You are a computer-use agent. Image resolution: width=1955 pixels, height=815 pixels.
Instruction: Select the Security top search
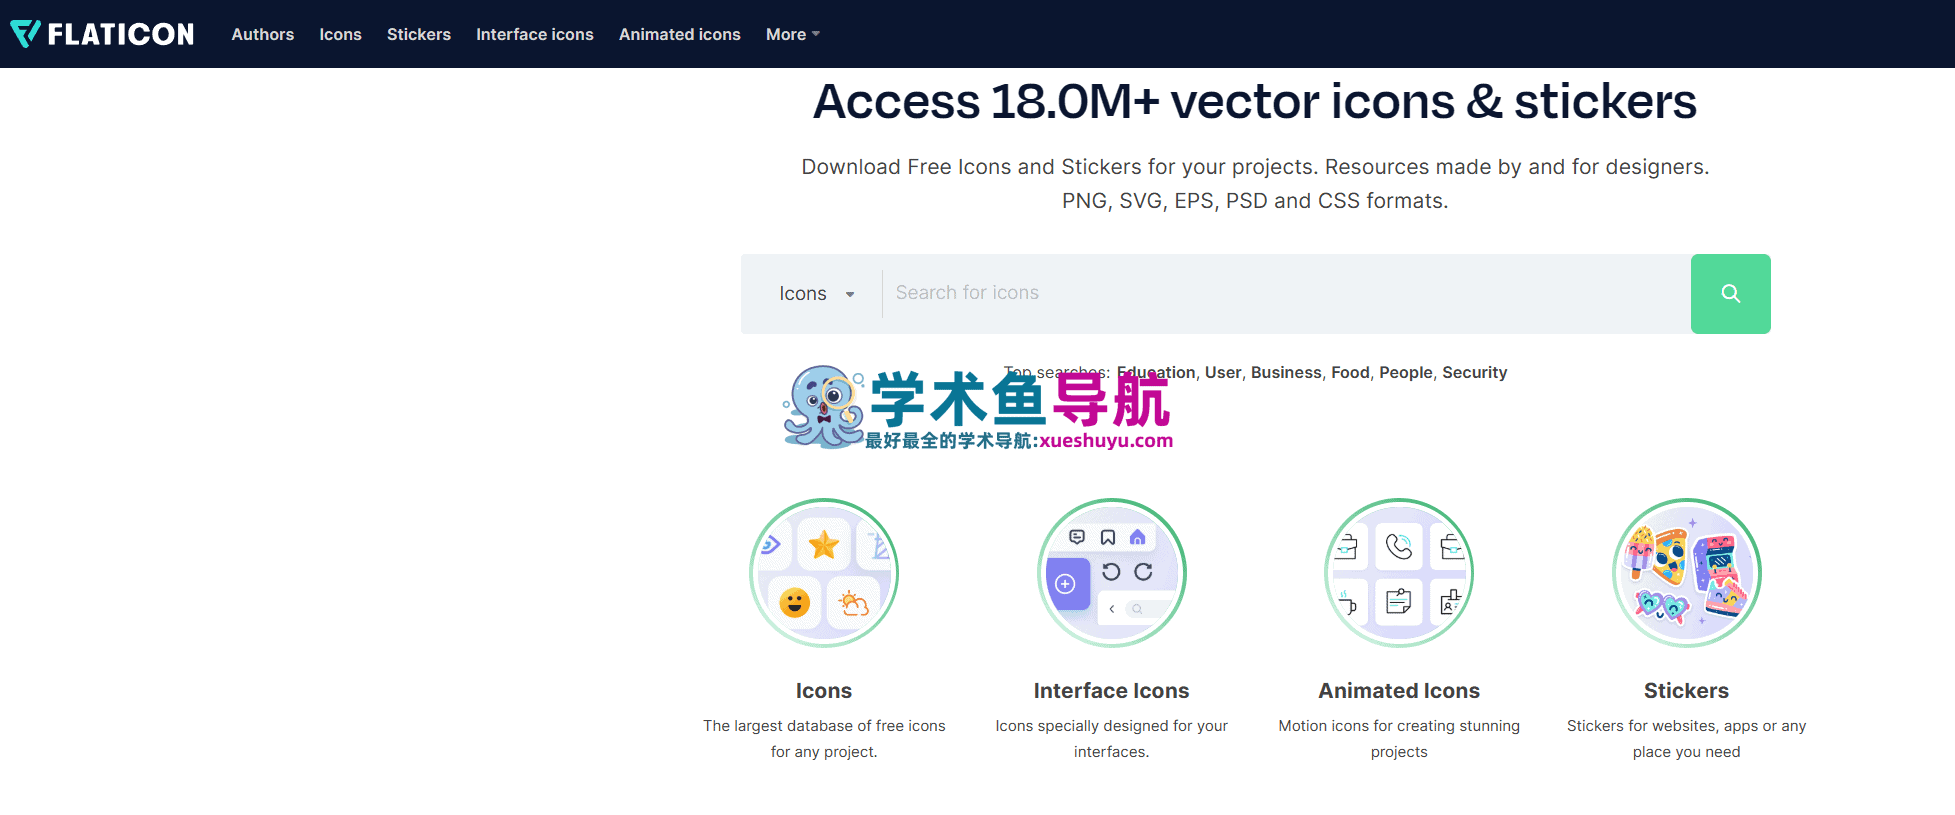click(1475, 372)
